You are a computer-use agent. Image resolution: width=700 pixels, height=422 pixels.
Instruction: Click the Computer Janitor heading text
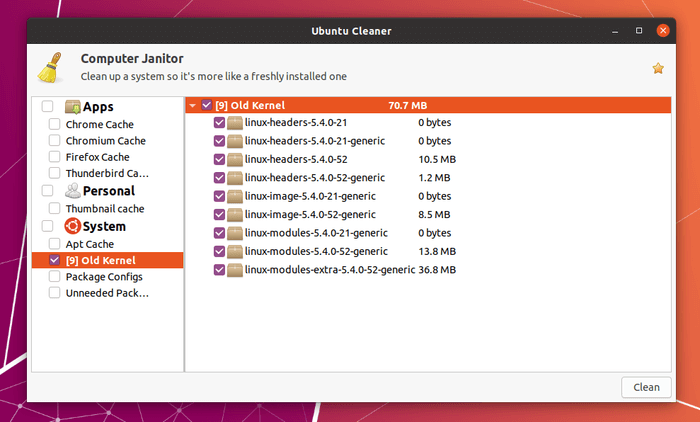[x=132, y=58]
